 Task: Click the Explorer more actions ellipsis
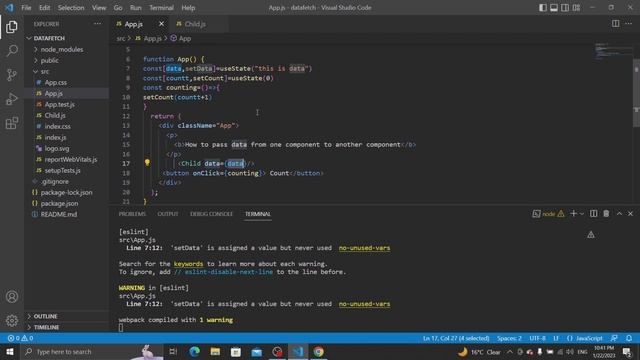click(98, 24)
